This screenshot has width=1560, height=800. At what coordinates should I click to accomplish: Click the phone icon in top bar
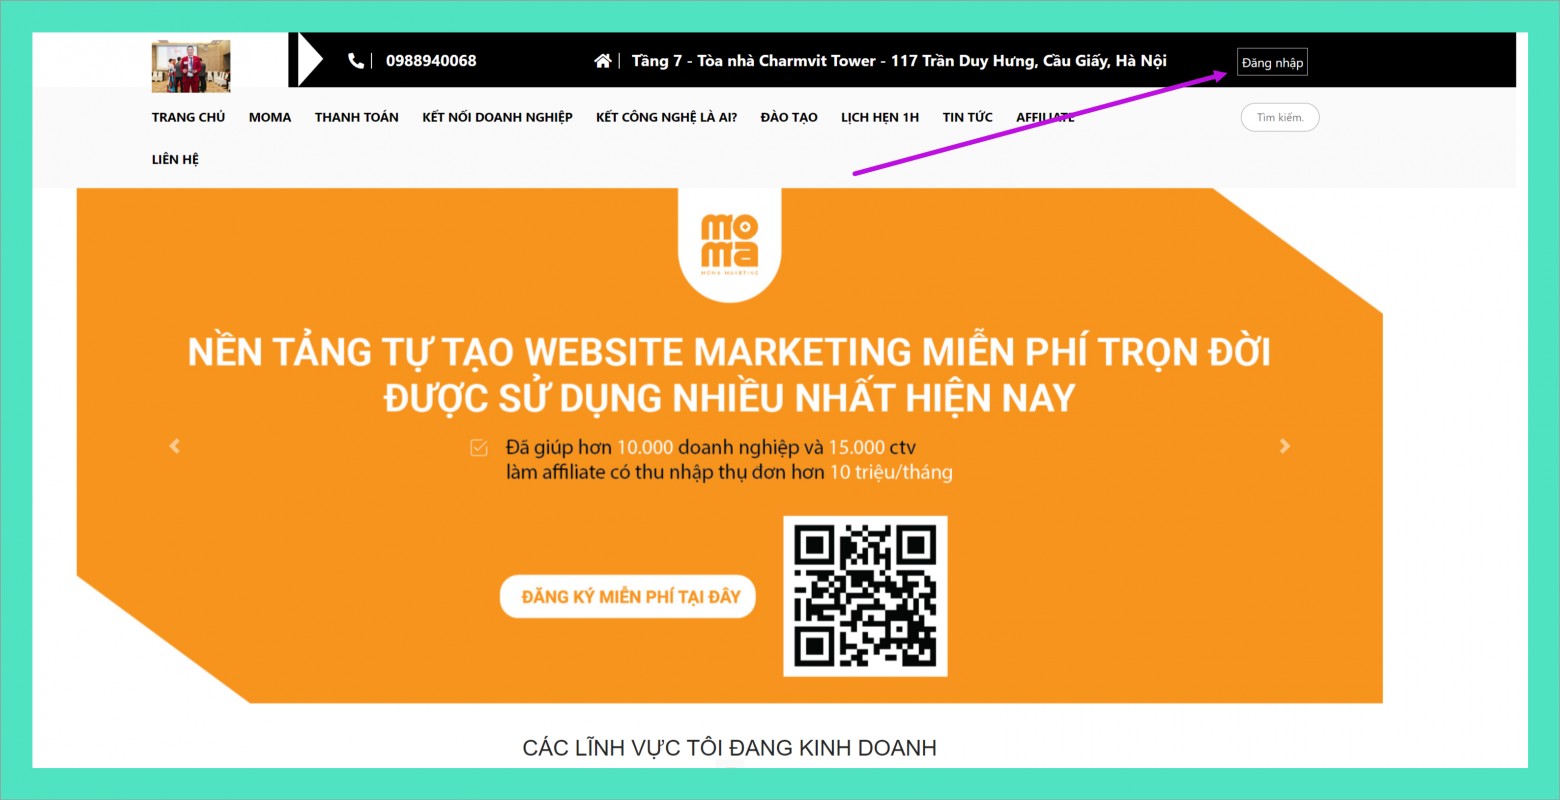click(x=355, y=61)
